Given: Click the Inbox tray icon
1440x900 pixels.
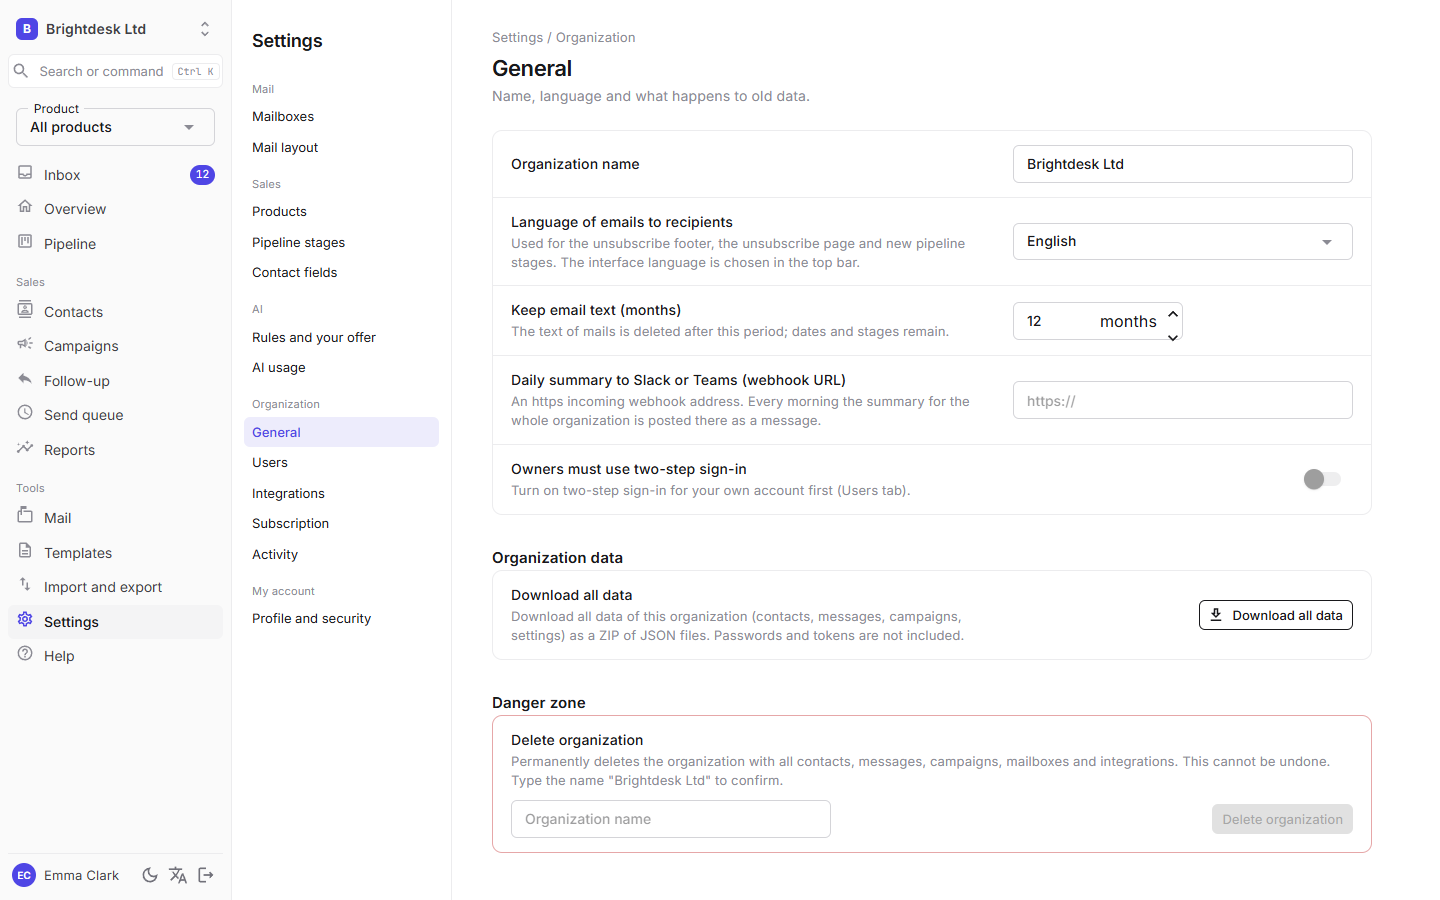Looking at the screenshot, I should coord(25,174).
